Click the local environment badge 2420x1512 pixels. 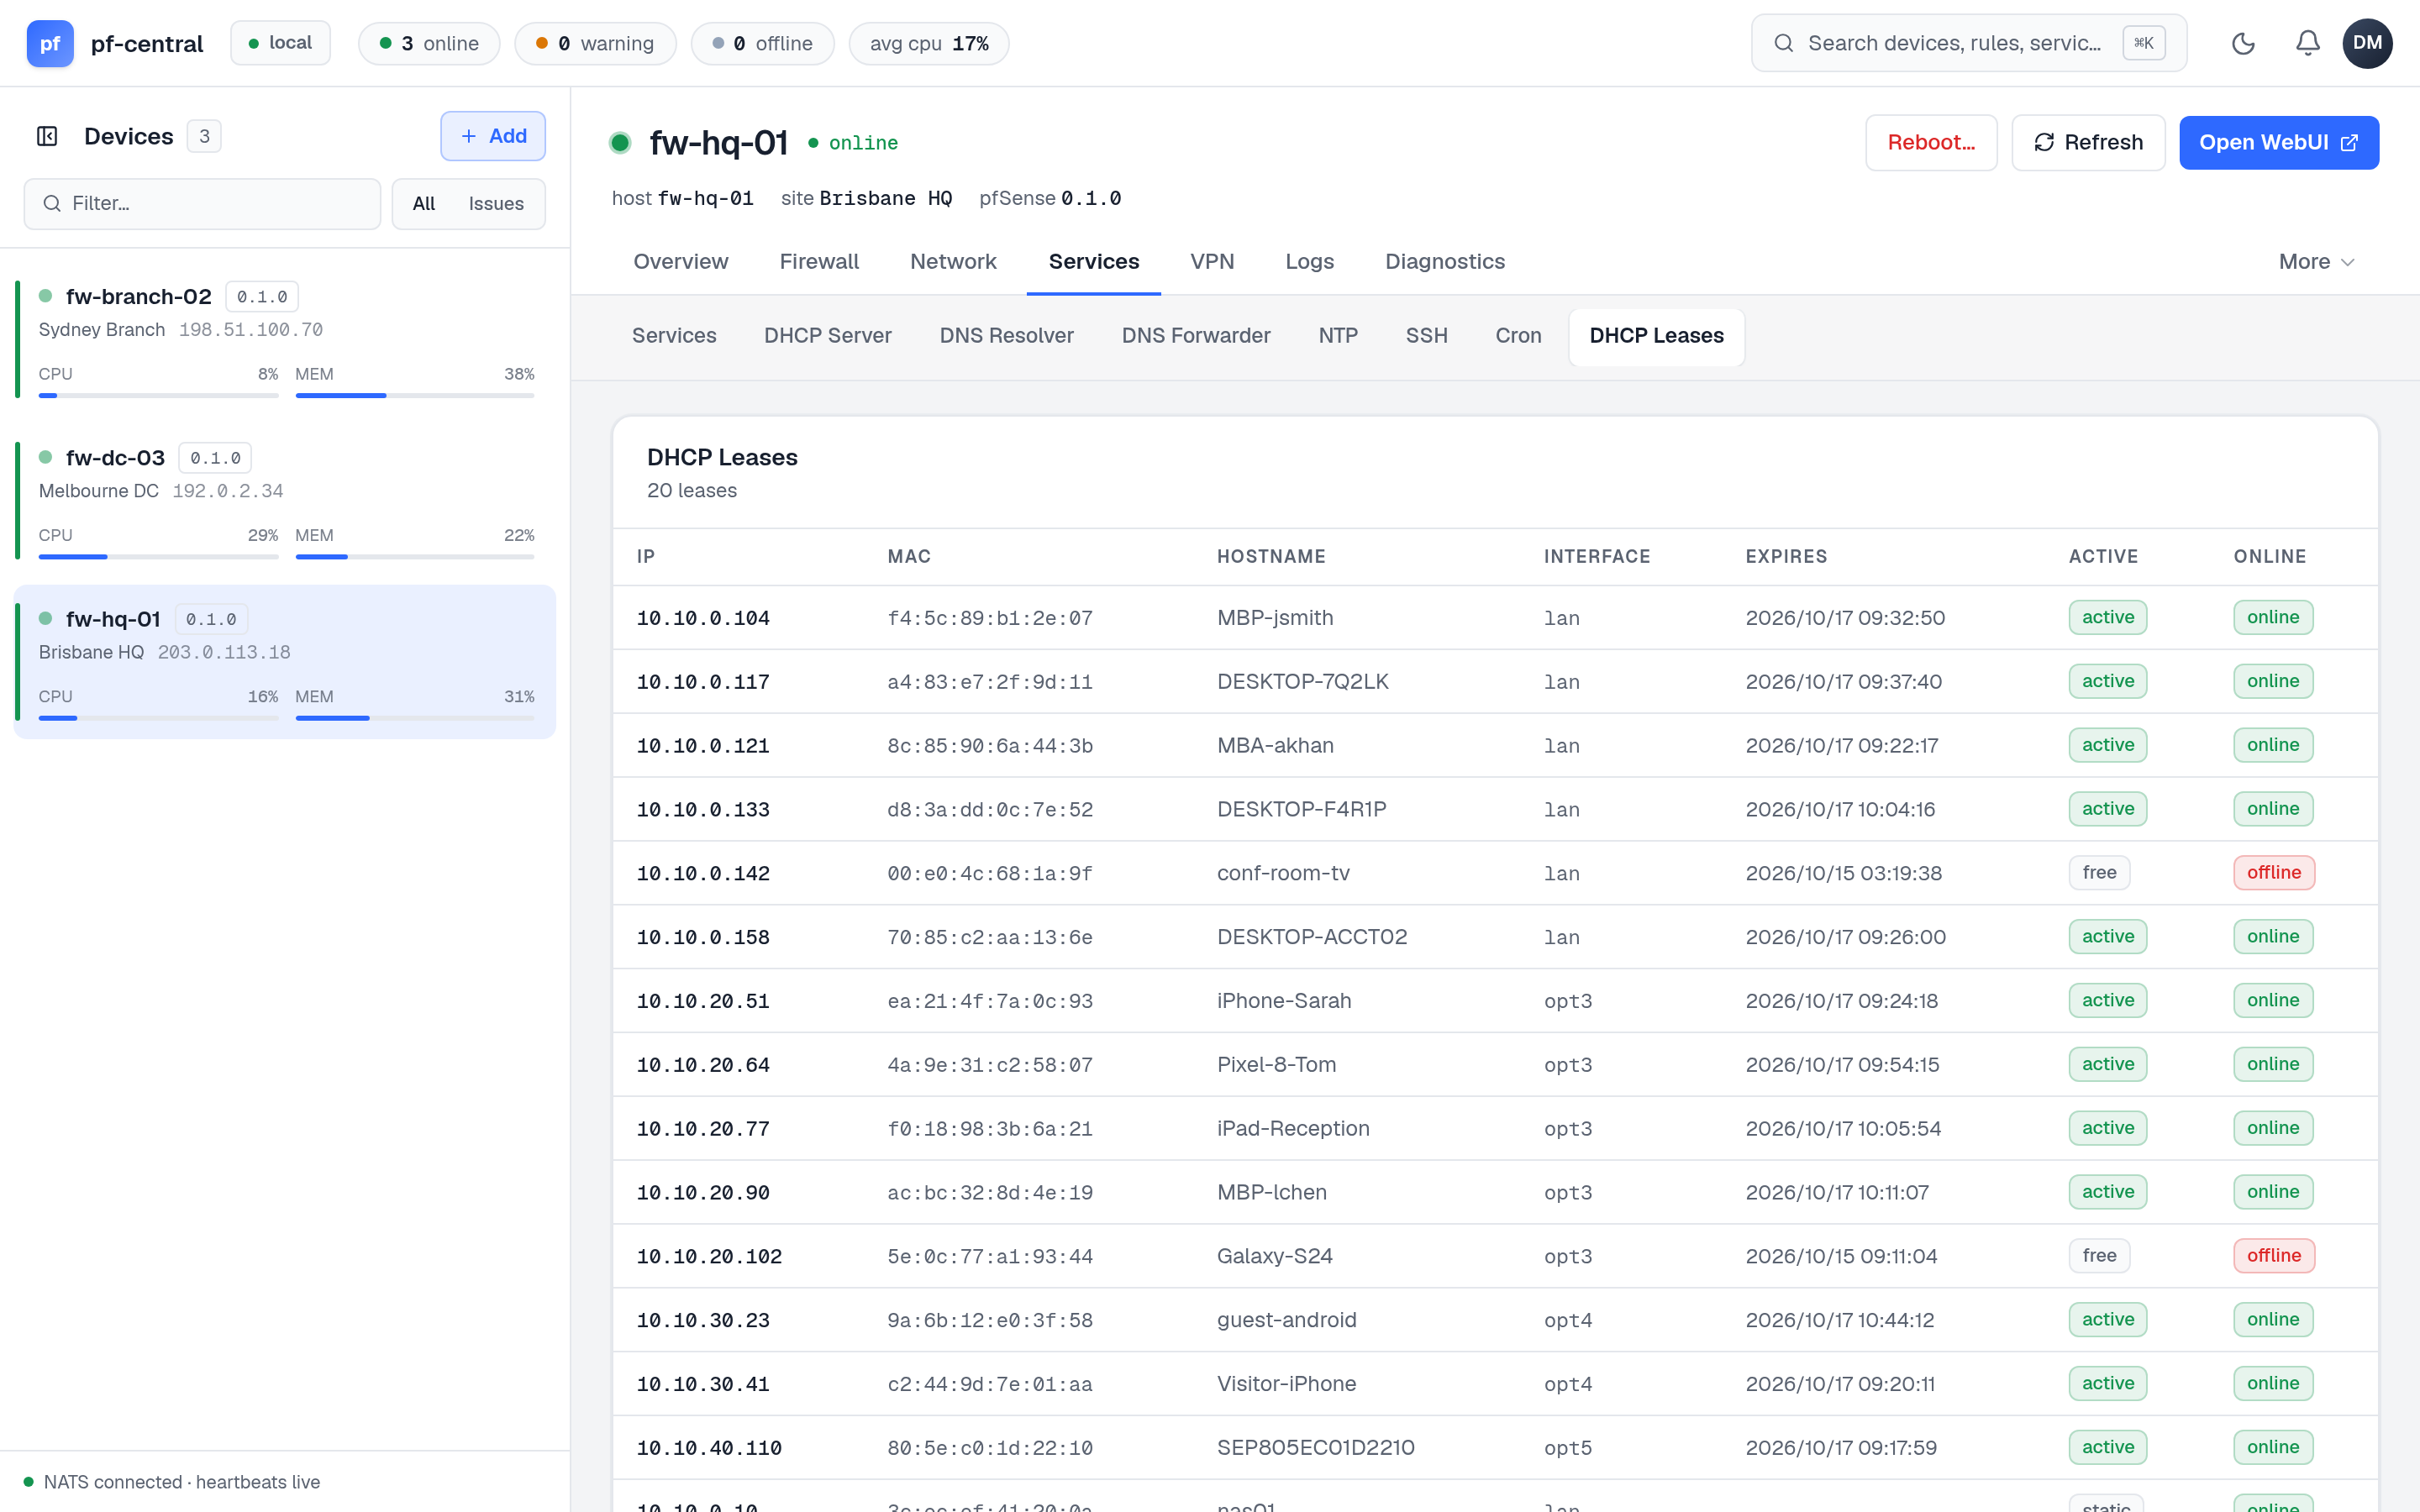(280, 43)
